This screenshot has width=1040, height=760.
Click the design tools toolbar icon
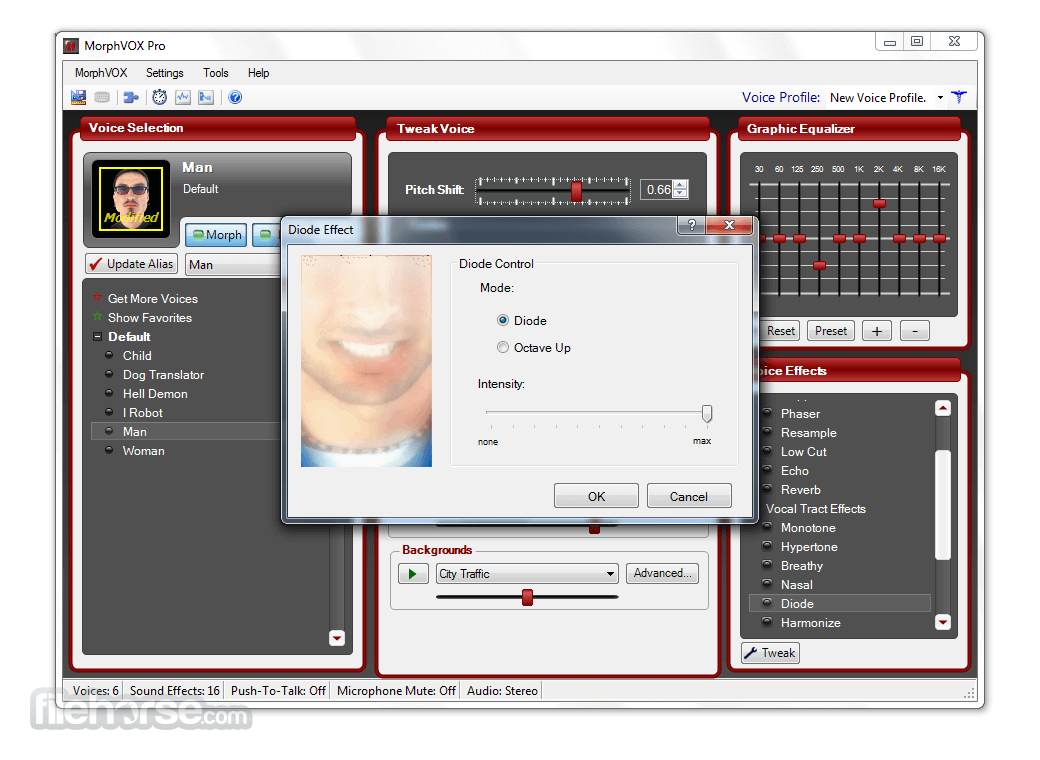point(78,97)
